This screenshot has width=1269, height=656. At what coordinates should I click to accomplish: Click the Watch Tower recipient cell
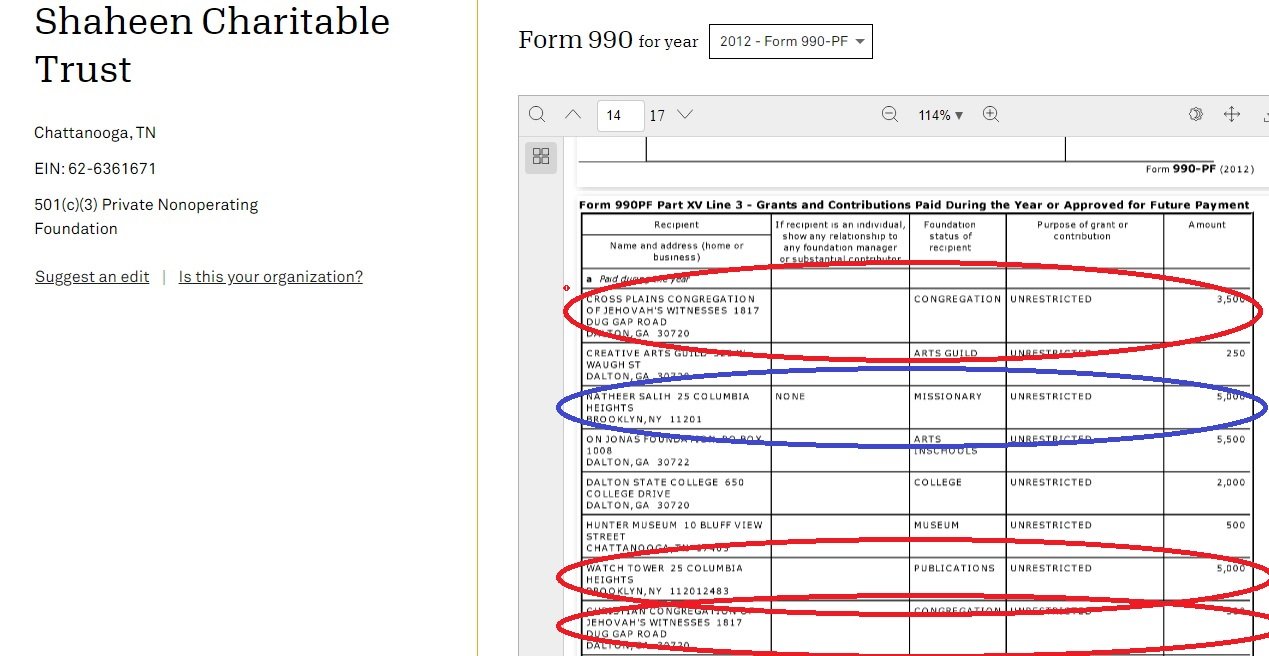tap(677, 580)
